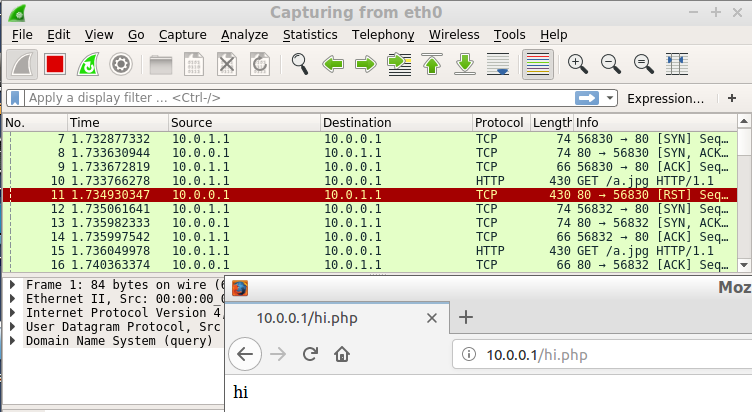Image resolution: width=752 pixels, height=412 pixels.
Task: Go back to previous packet arrow
Action: coord(332,65)
